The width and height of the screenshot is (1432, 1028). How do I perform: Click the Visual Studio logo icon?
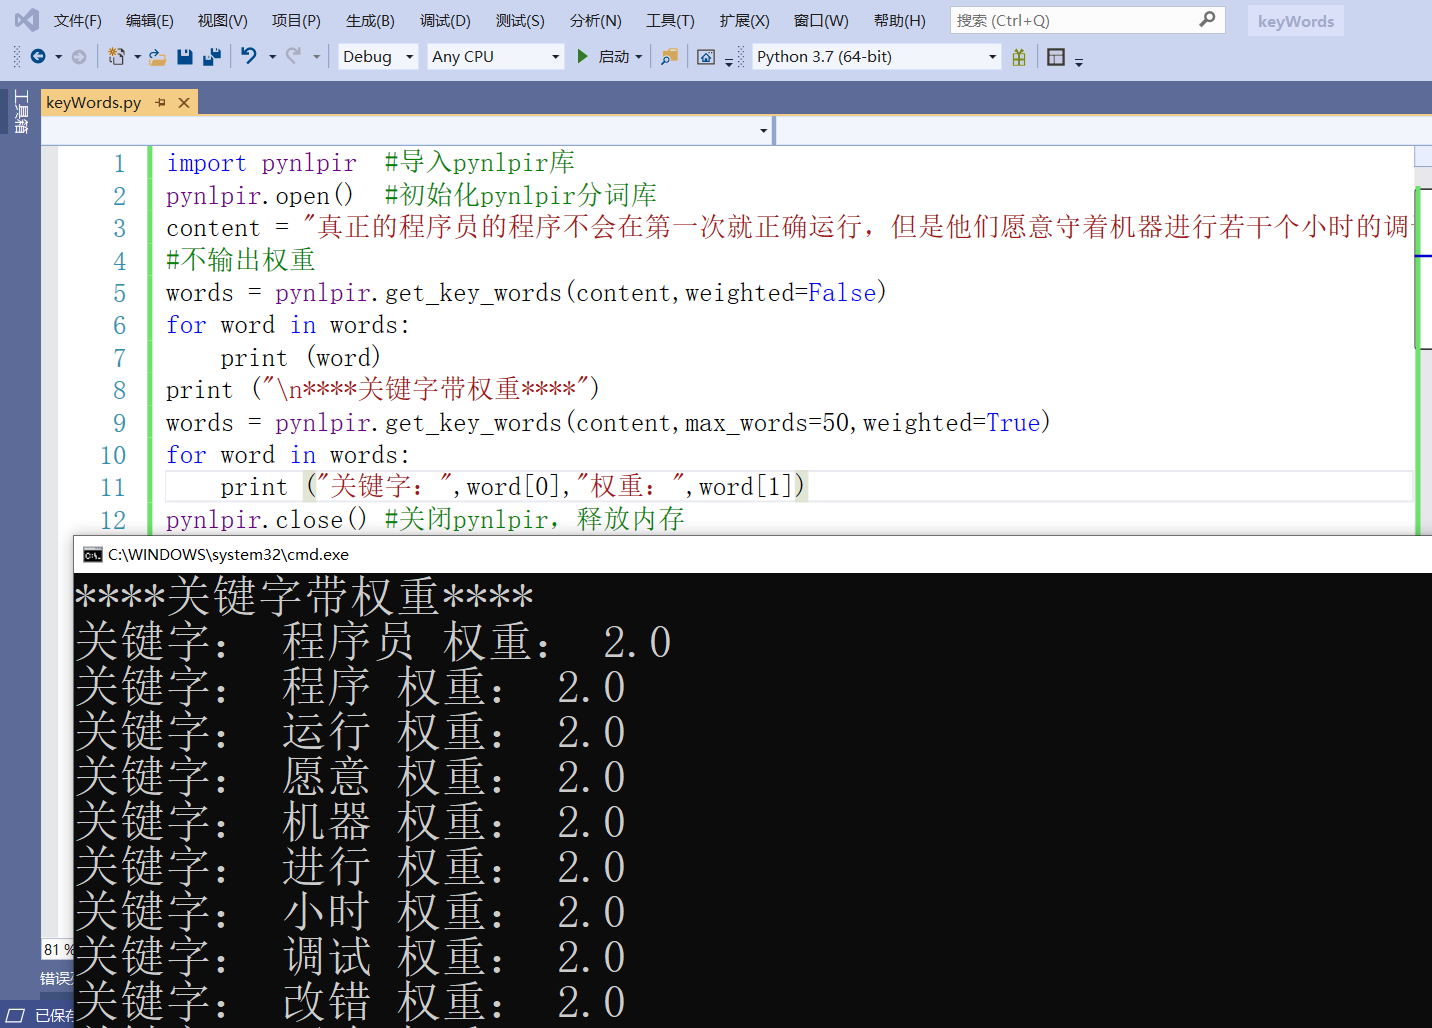pyautogui.click(x=27, y=20)
